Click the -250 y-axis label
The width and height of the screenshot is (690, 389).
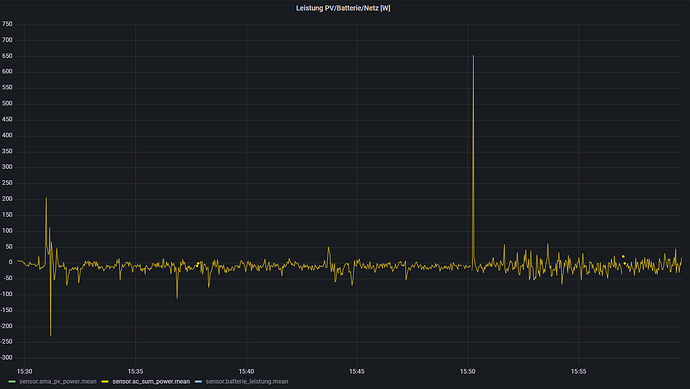(x=7, y=342)
